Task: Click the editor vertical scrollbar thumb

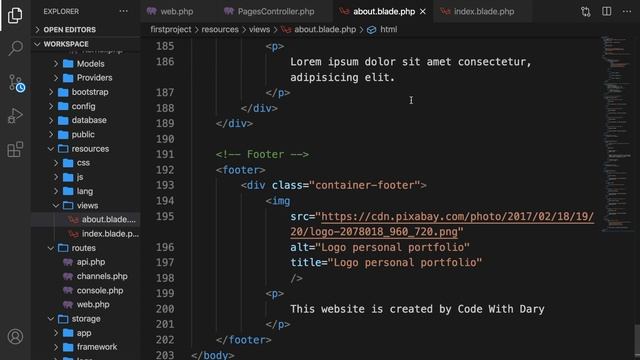Action: (637, 341)
